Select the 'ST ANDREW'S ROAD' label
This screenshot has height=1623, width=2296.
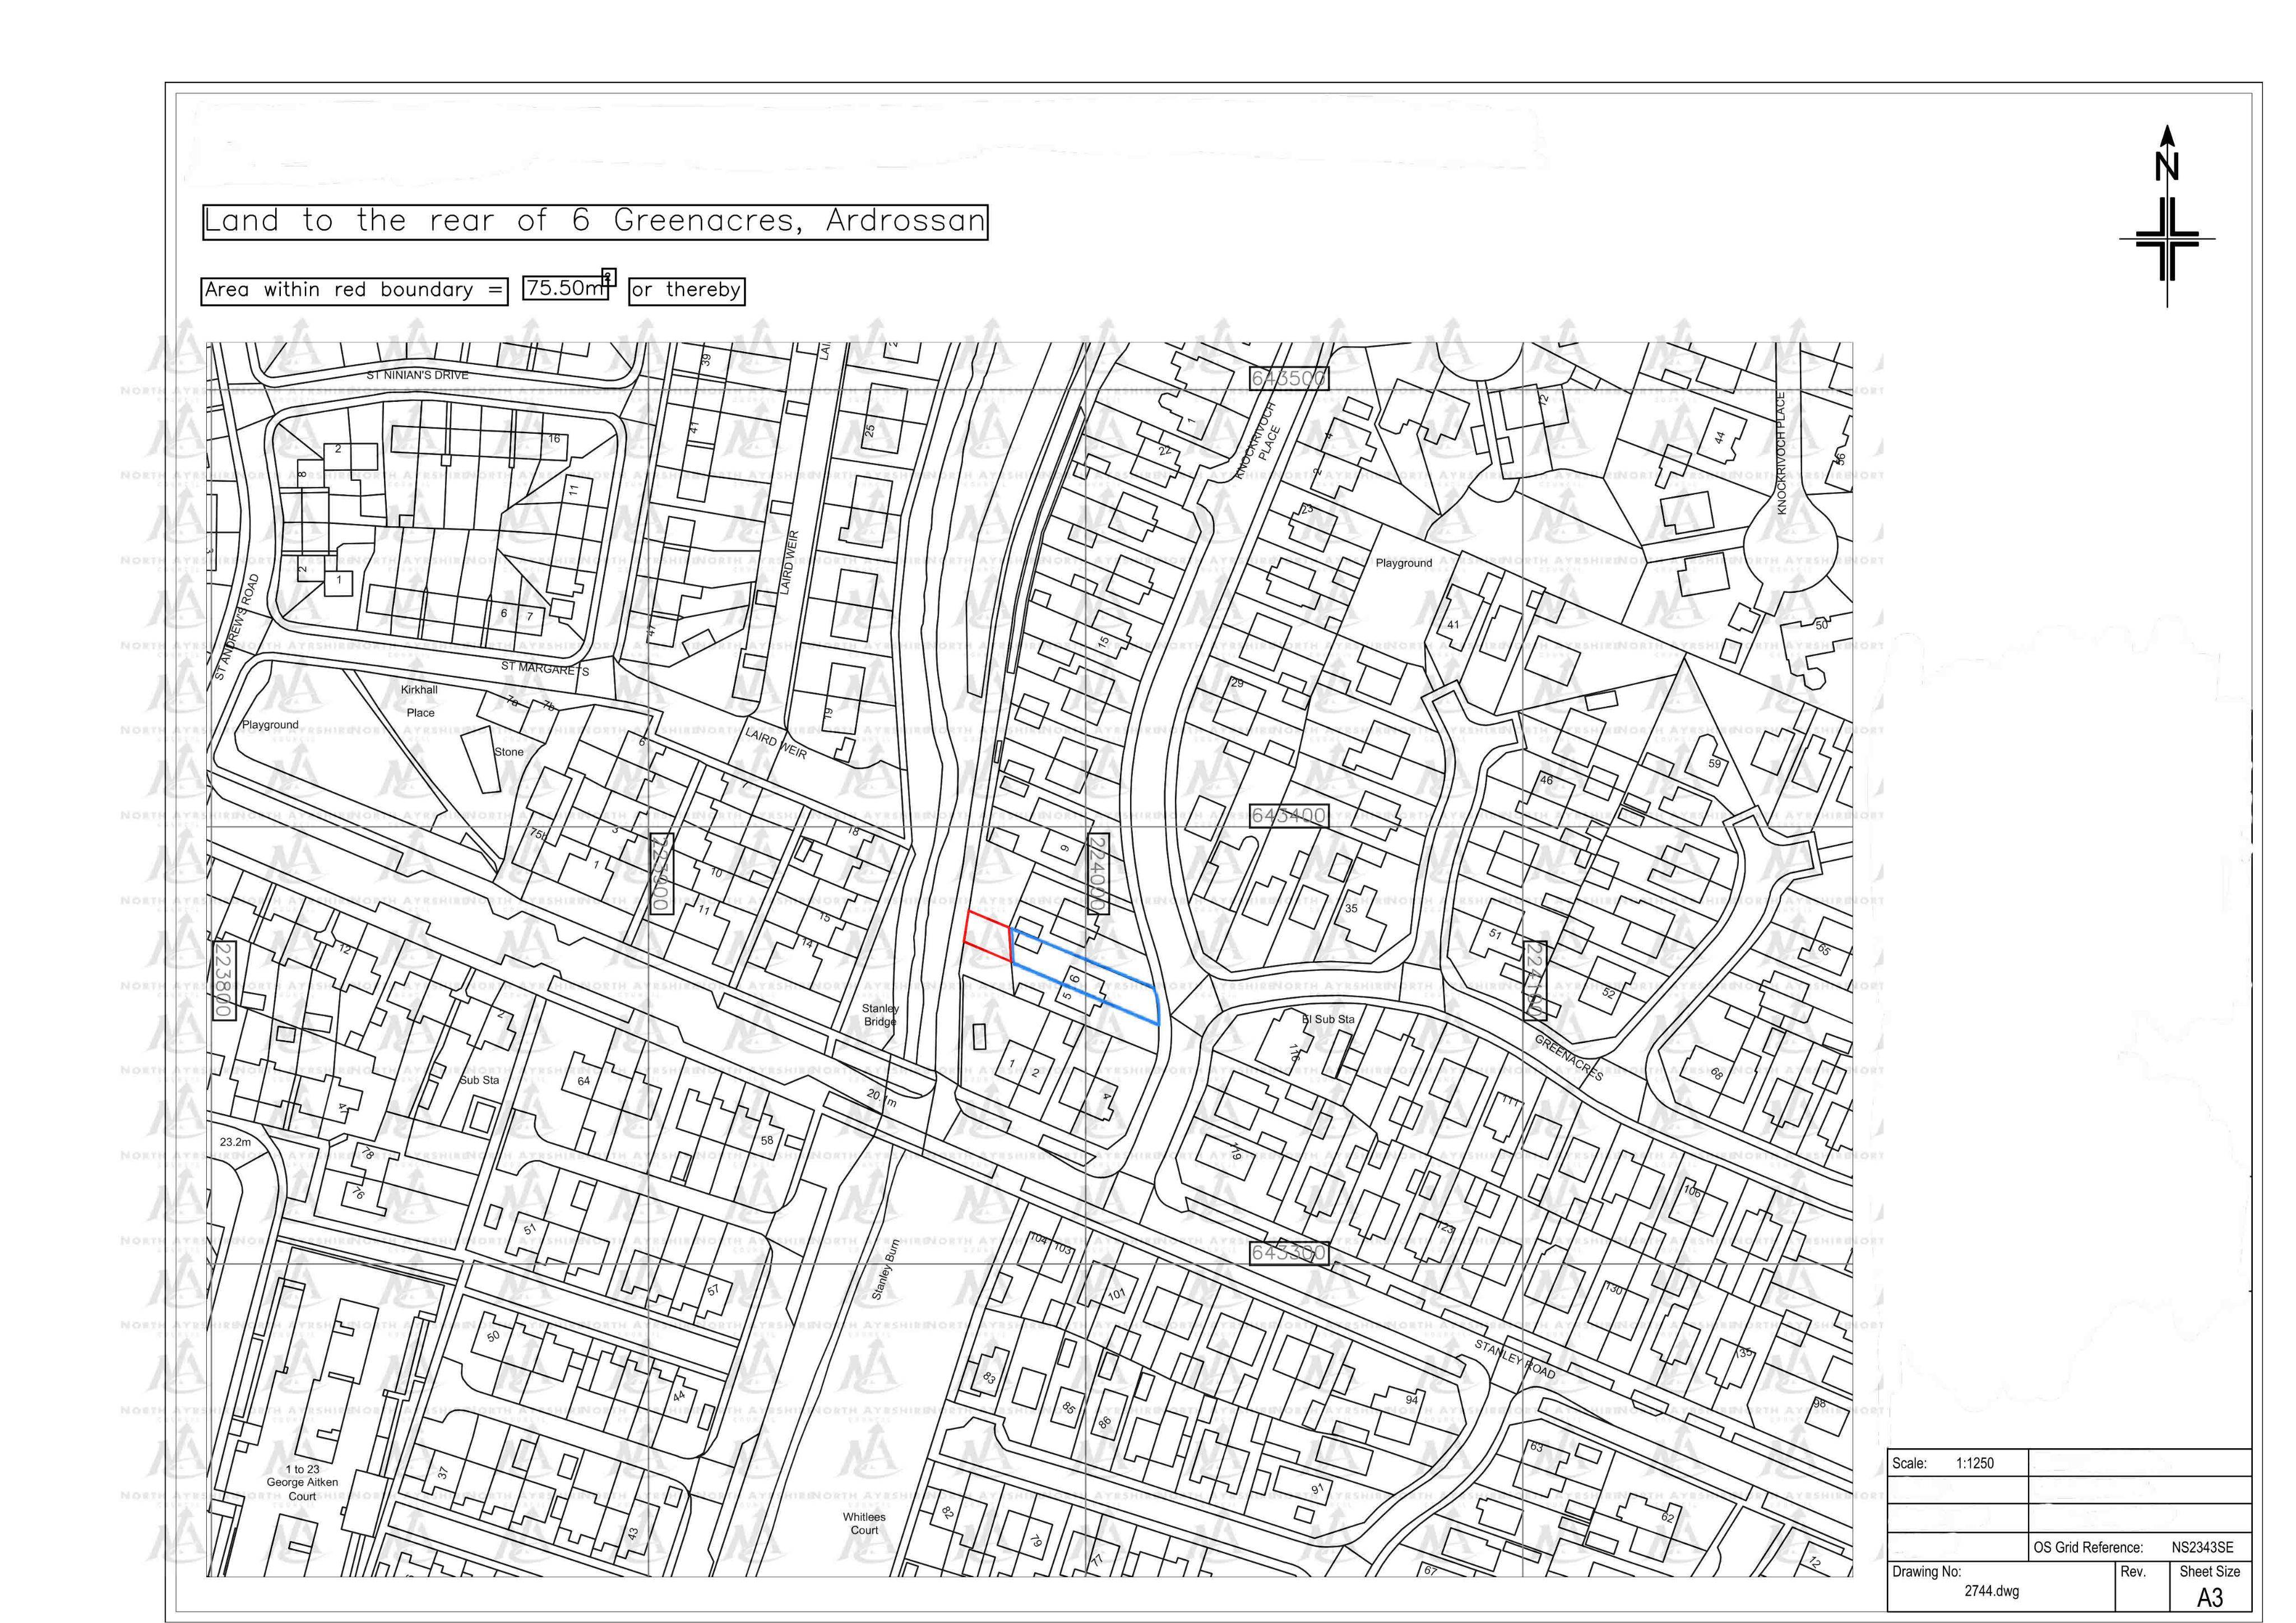tap(236, 627)
